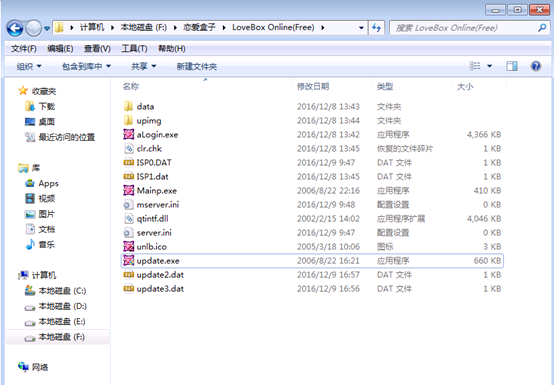554x385 pixels.
Task: Select the ISP0.DAT file icon
Action: click(129, 162)
